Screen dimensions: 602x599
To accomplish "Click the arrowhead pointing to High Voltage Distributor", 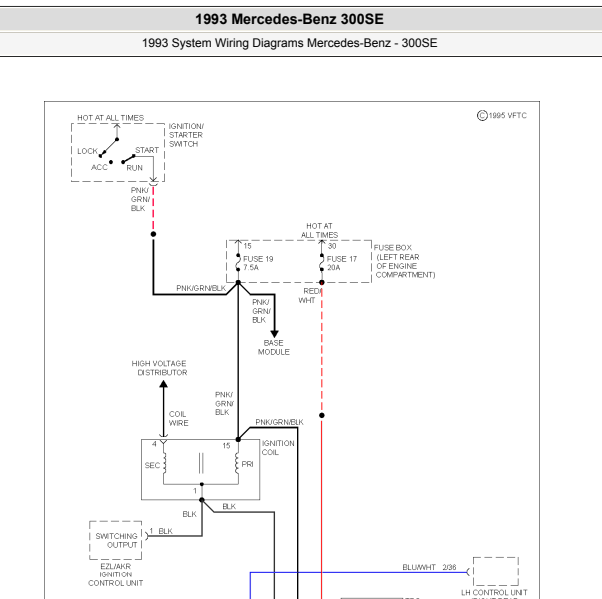I will (164, 384).
